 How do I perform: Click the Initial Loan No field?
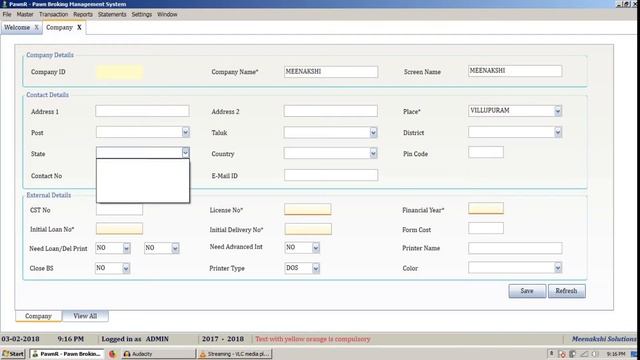[119, 229]
